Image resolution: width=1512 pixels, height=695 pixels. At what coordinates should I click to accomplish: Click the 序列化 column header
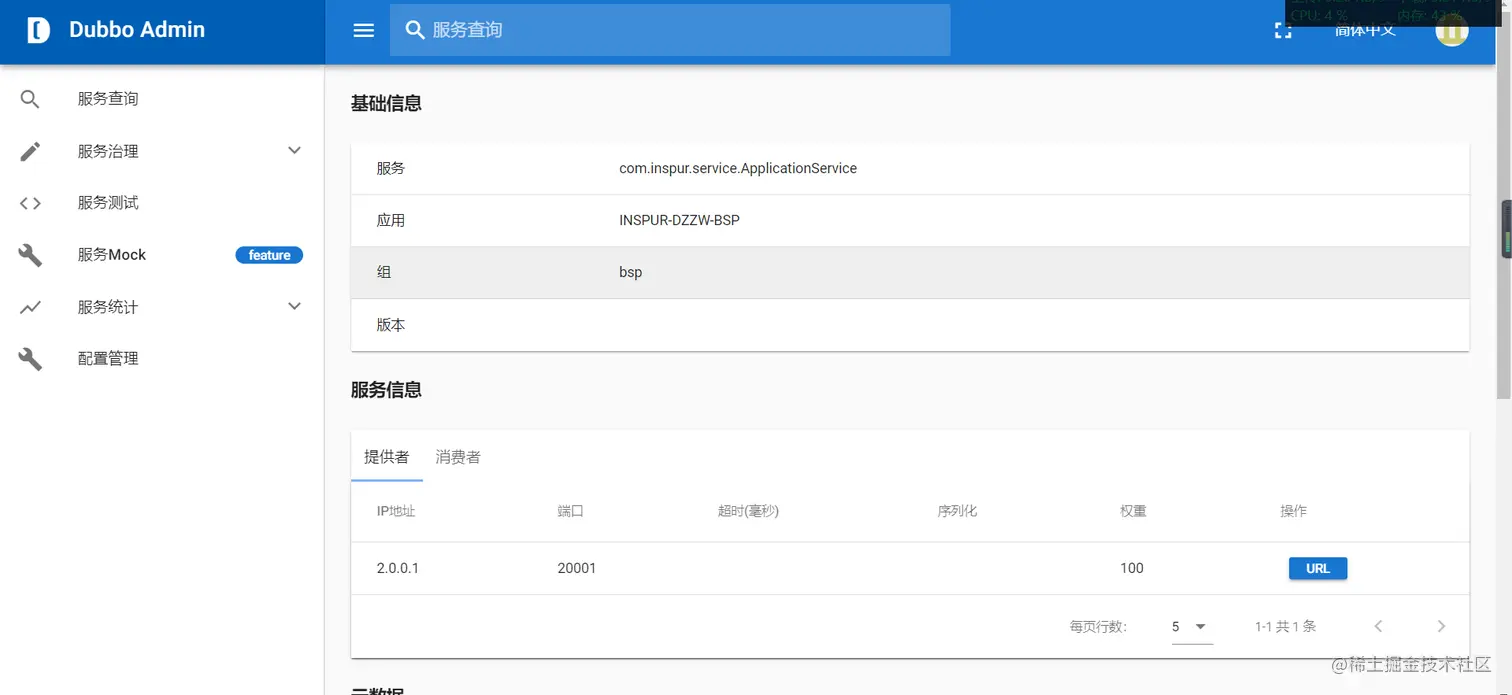pos(957,511)
